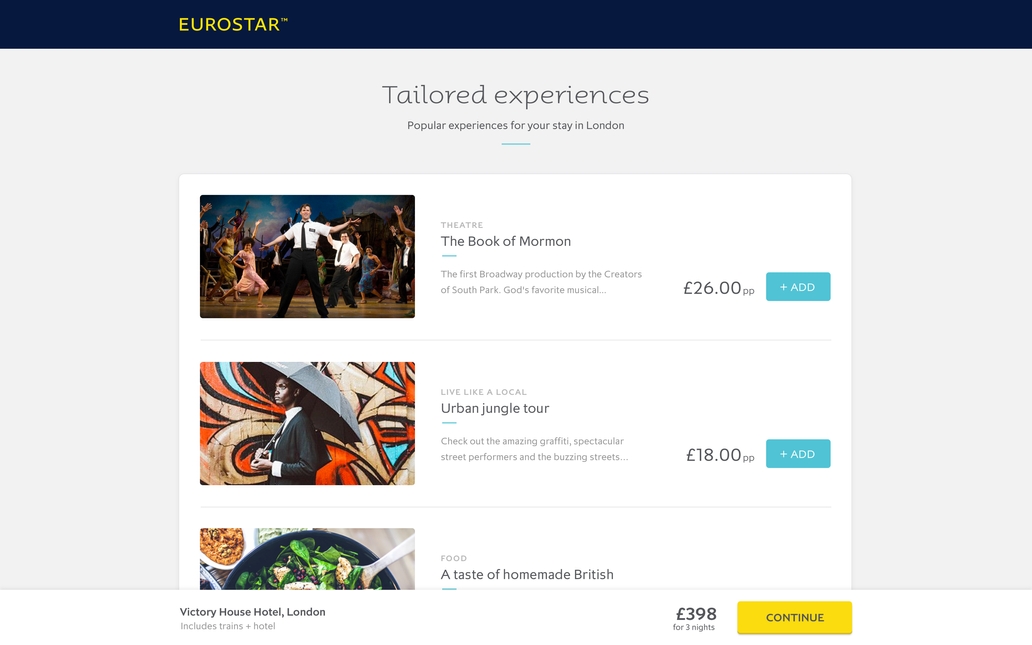Open The Book of Mormon stage photo

coord(307,257)
